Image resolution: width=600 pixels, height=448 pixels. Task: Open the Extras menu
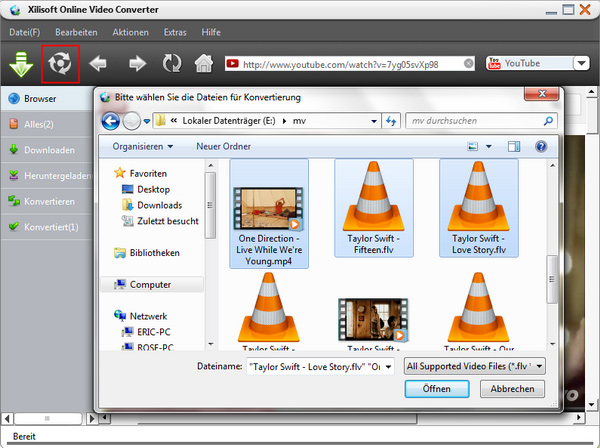coord(175,33)
